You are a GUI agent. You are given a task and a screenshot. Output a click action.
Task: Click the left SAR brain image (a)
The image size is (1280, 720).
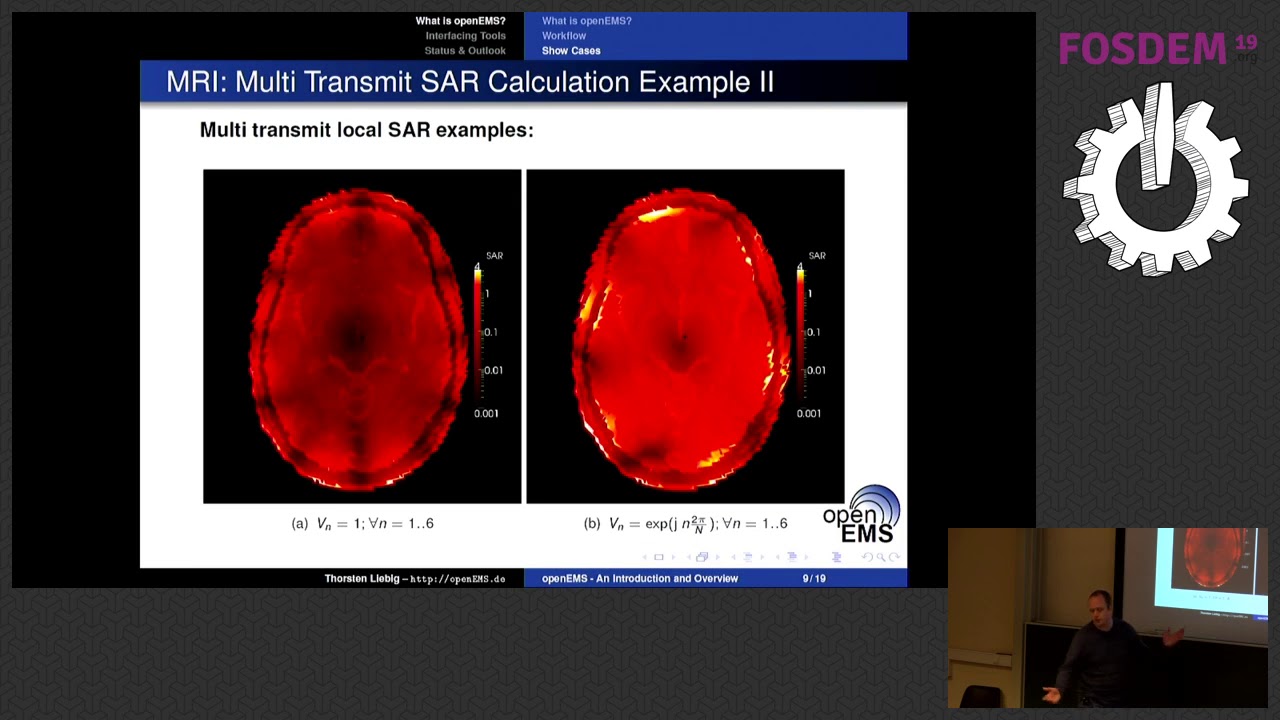(362, 336)
